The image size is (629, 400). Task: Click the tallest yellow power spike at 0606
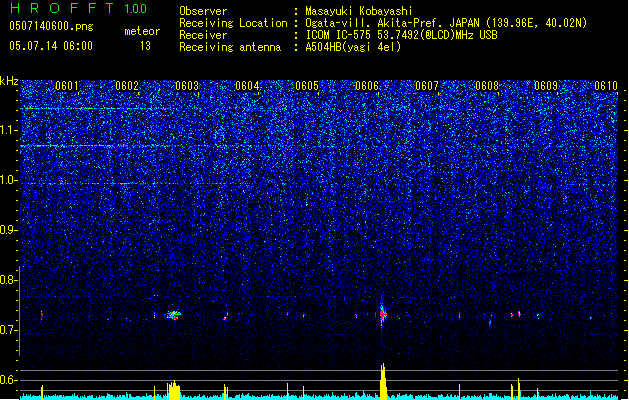[383, 381]
